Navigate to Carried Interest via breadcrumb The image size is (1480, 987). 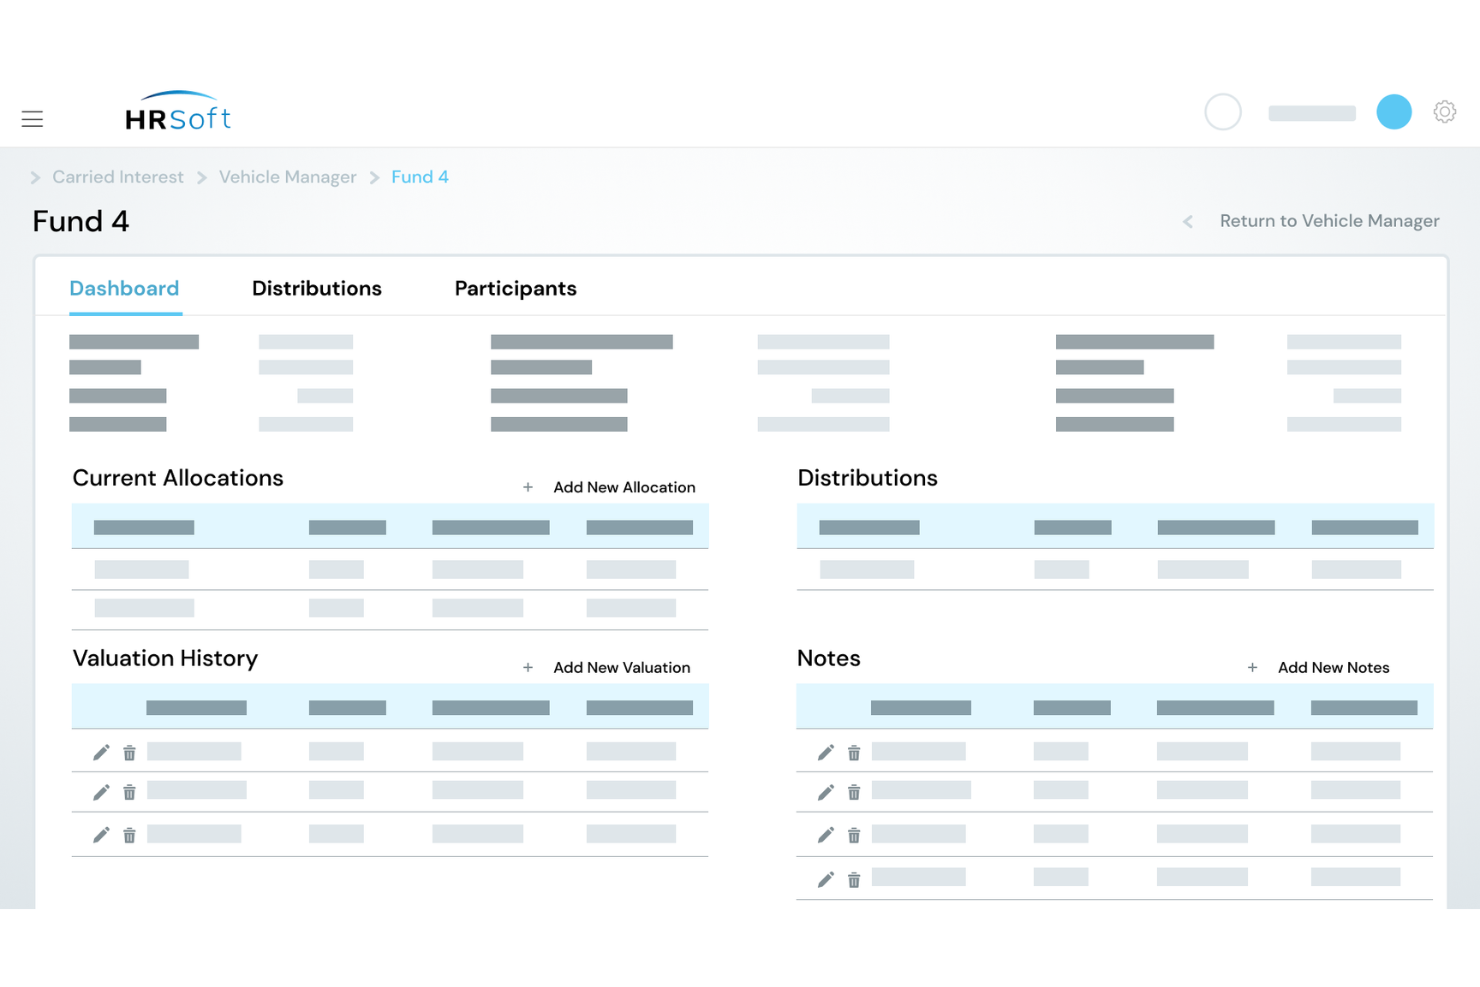(117, 176)
